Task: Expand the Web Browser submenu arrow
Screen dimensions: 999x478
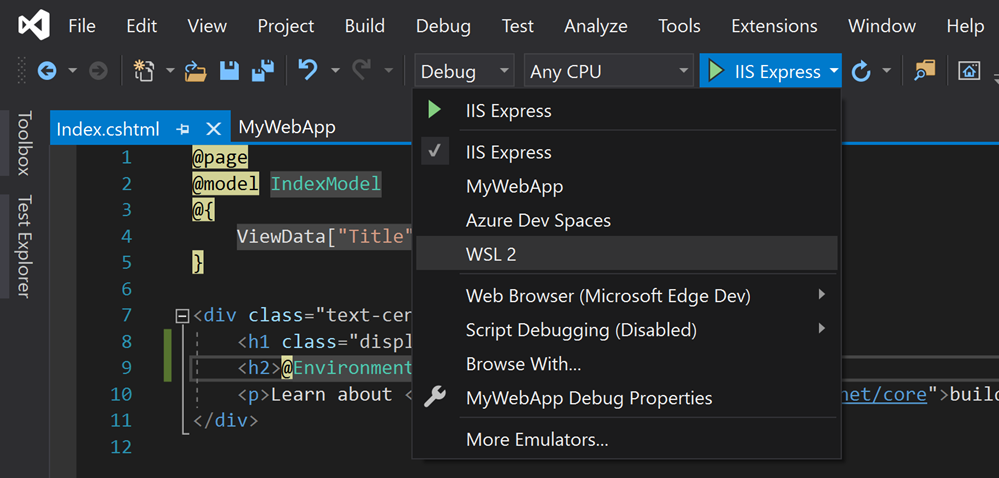Action: click(822, 294)
